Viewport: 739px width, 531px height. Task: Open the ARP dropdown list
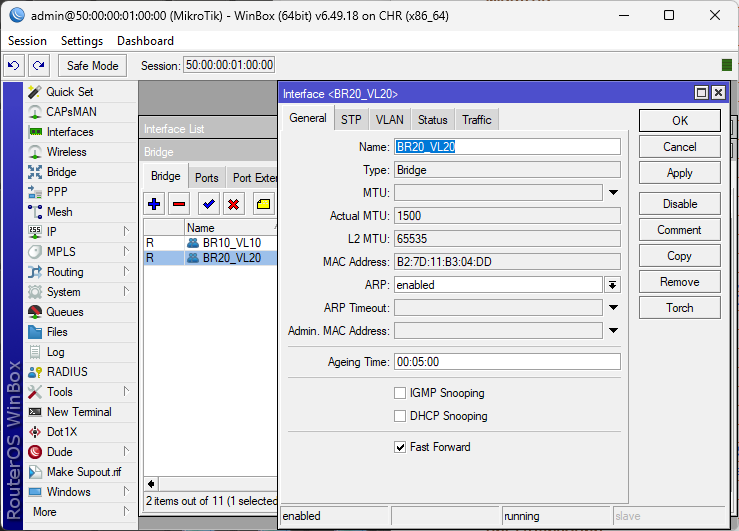point(612,285)
